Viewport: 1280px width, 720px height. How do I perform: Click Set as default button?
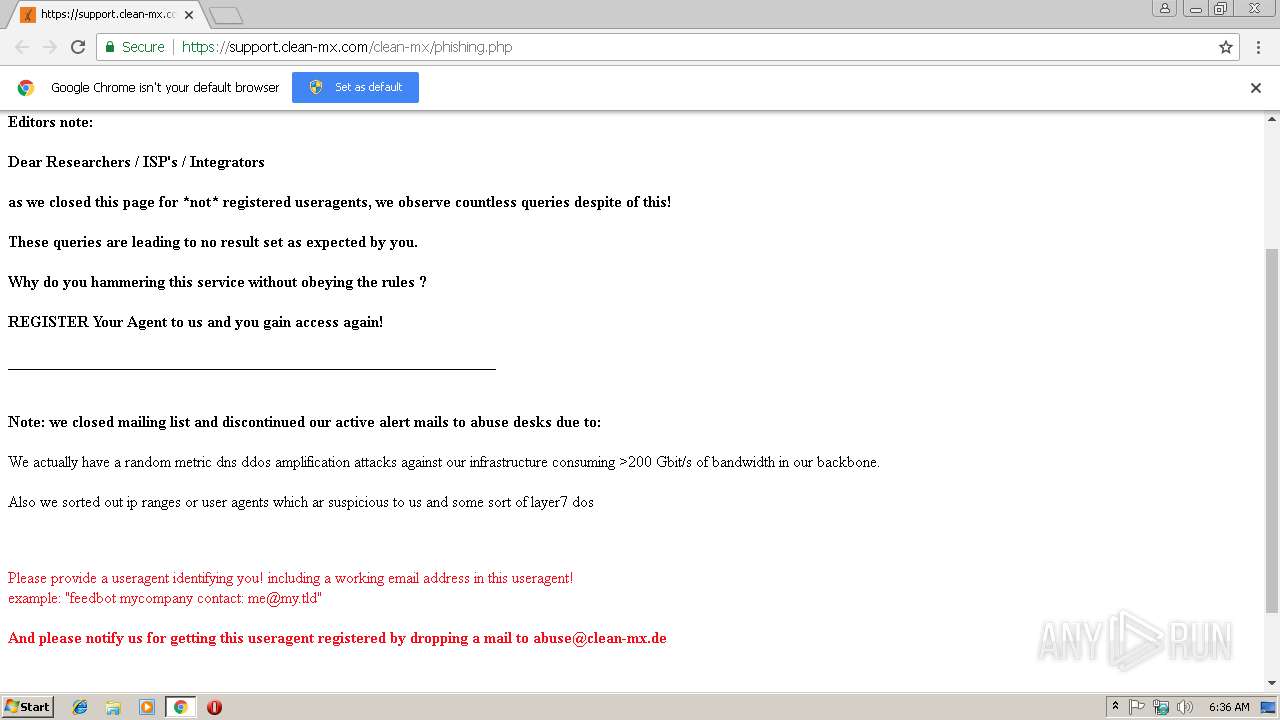(x=355, y=87)
